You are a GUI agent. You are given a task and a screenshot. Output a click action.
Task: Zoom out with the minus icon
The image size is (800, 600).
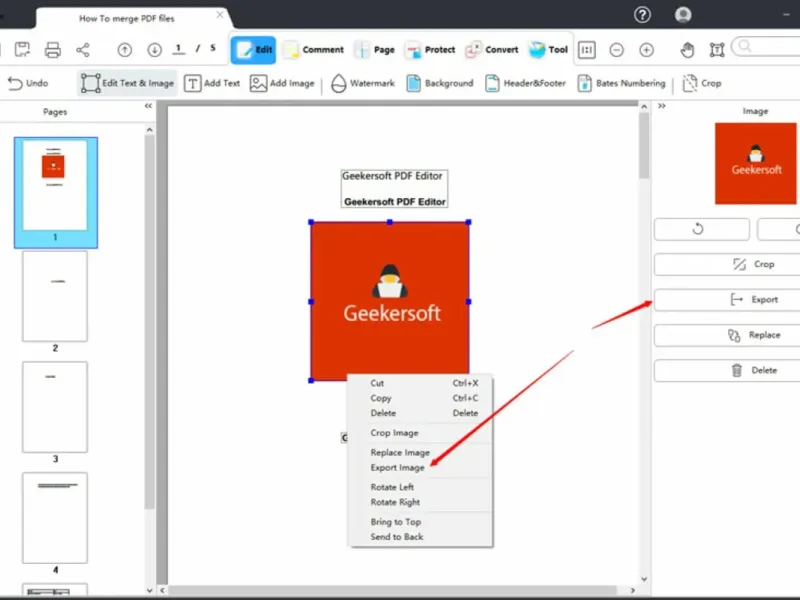616,49
